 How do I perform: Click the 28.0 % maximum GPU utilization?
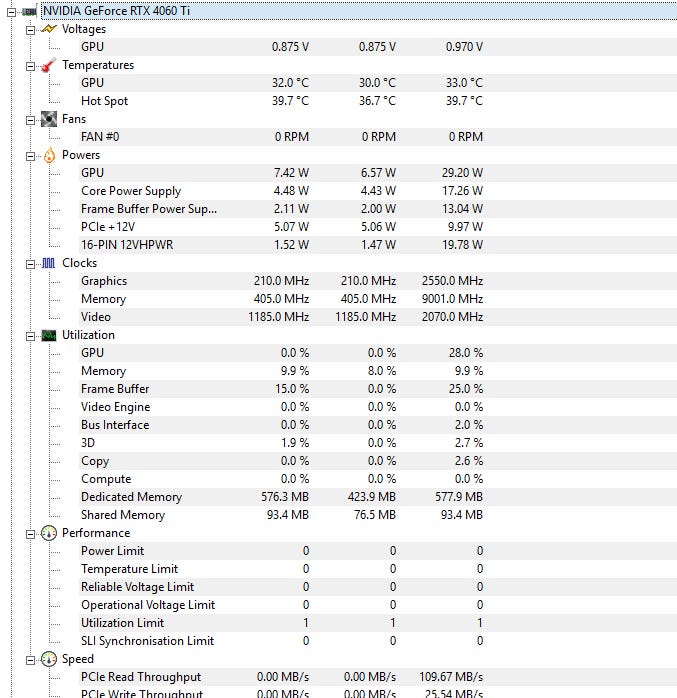pyautogui.click(x=466, y=353)
